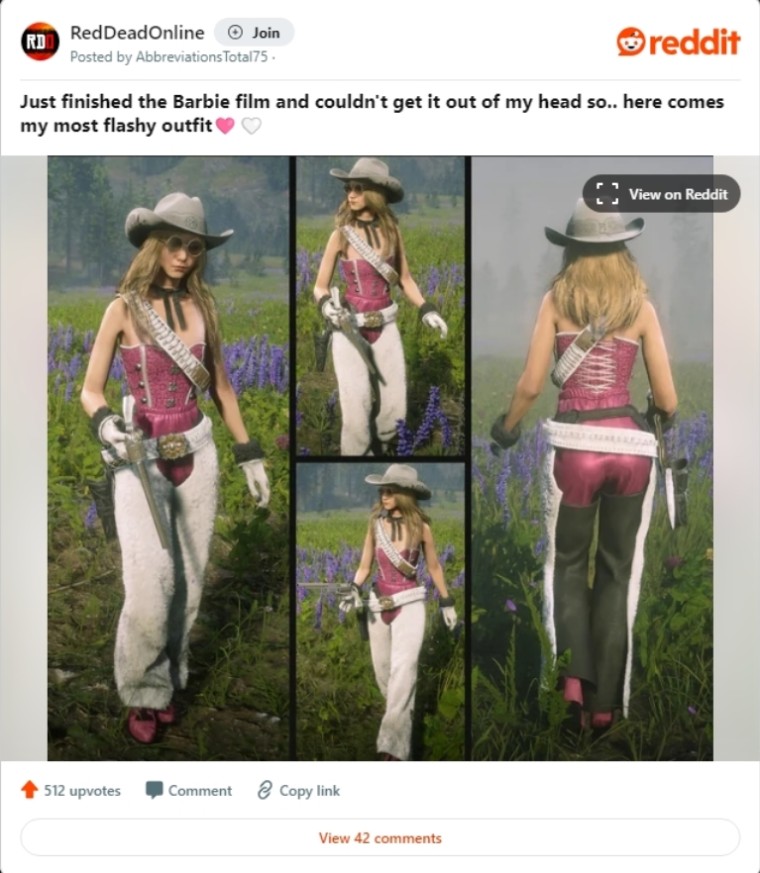Screen dimensions: 760x873
Task: Click the chain link copy icon
Action: coord(264,790)
